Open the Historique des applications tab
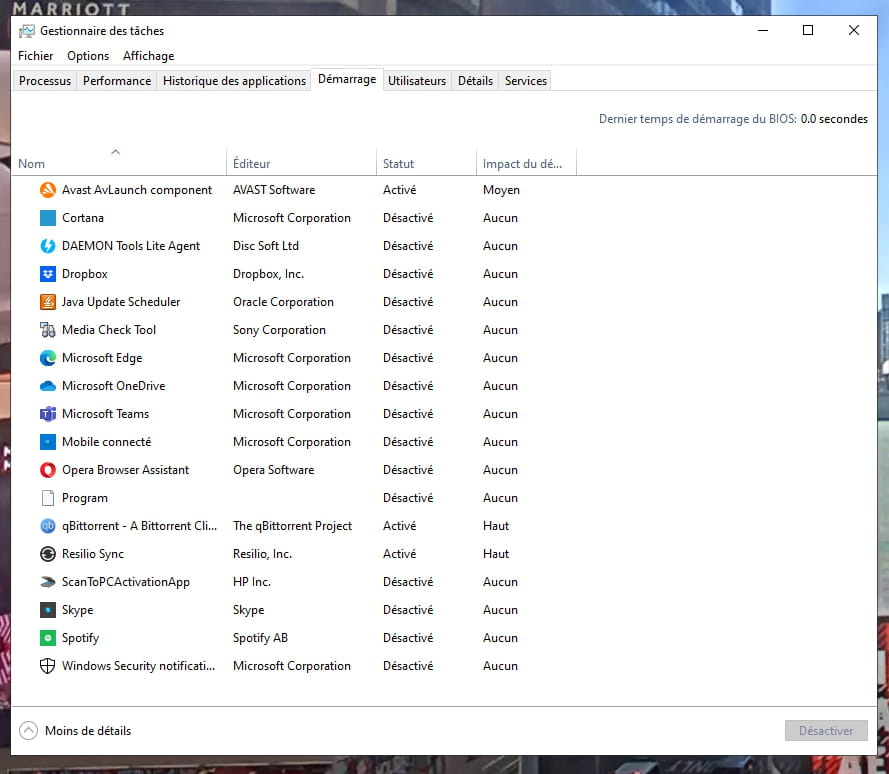889x774 pixels. point(234,81)
